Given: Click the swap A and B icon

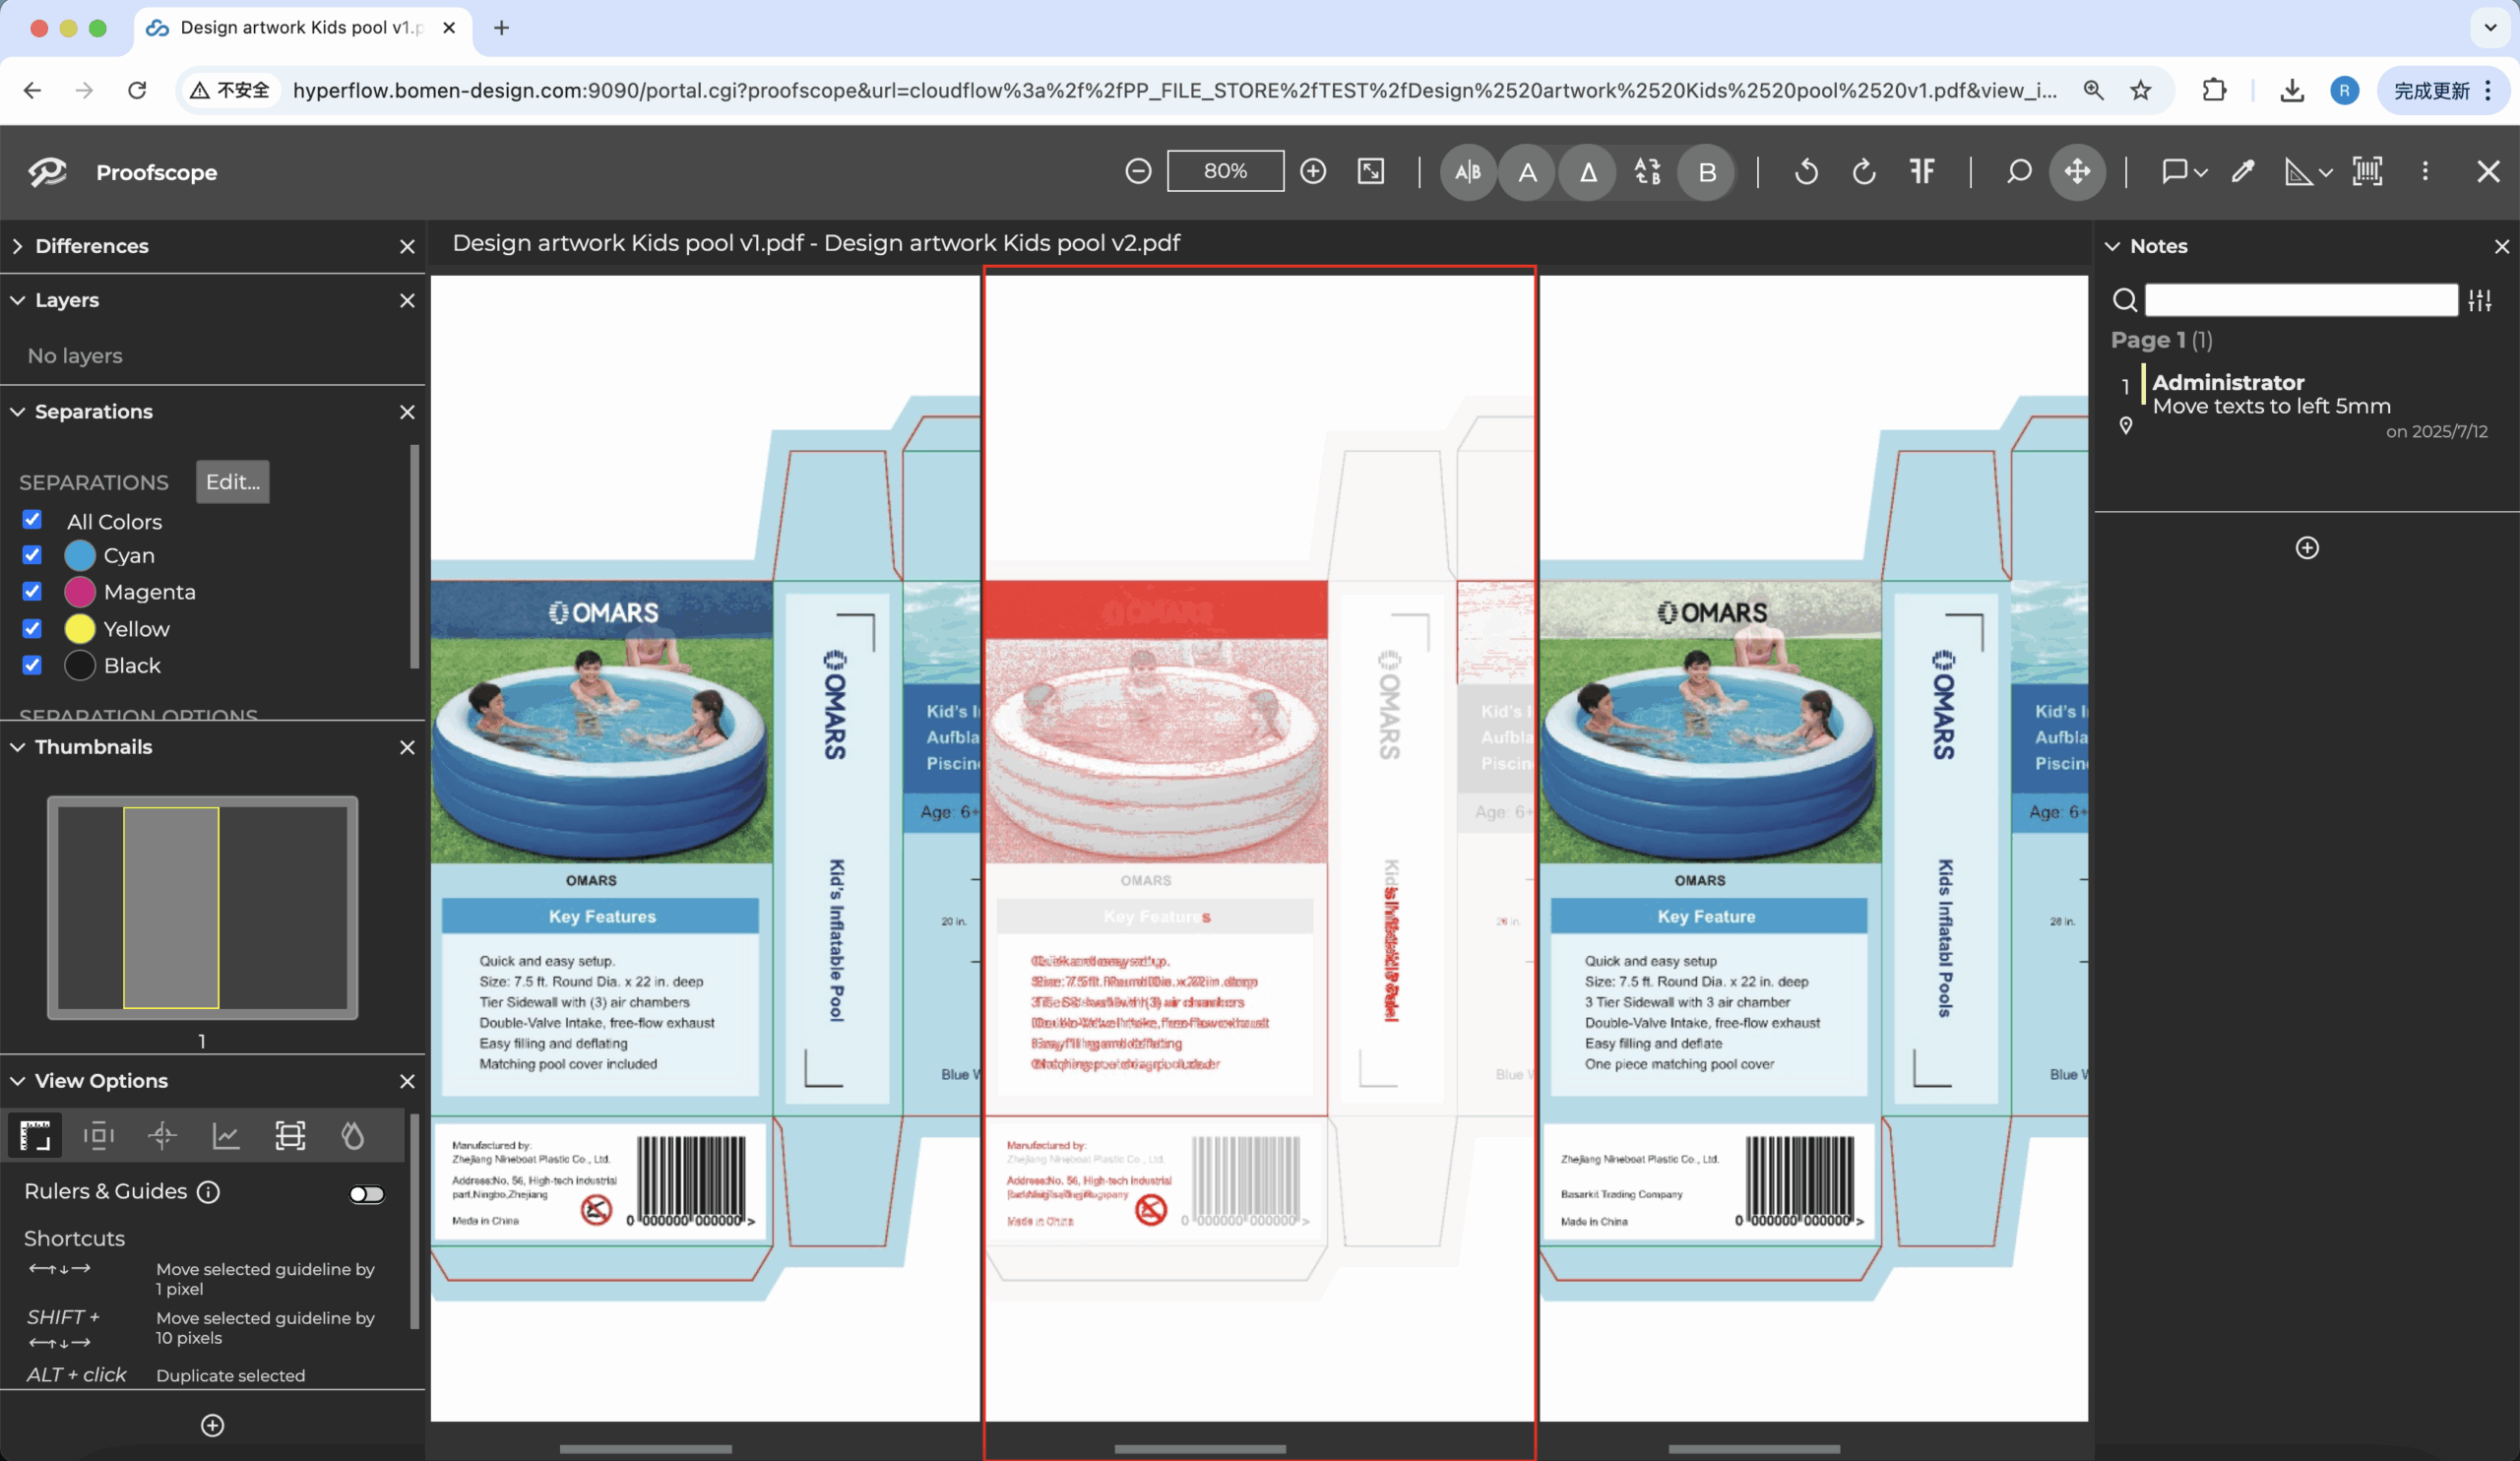Looking at the screenshot, I should pyautogui.click(x=1647, y=172).
